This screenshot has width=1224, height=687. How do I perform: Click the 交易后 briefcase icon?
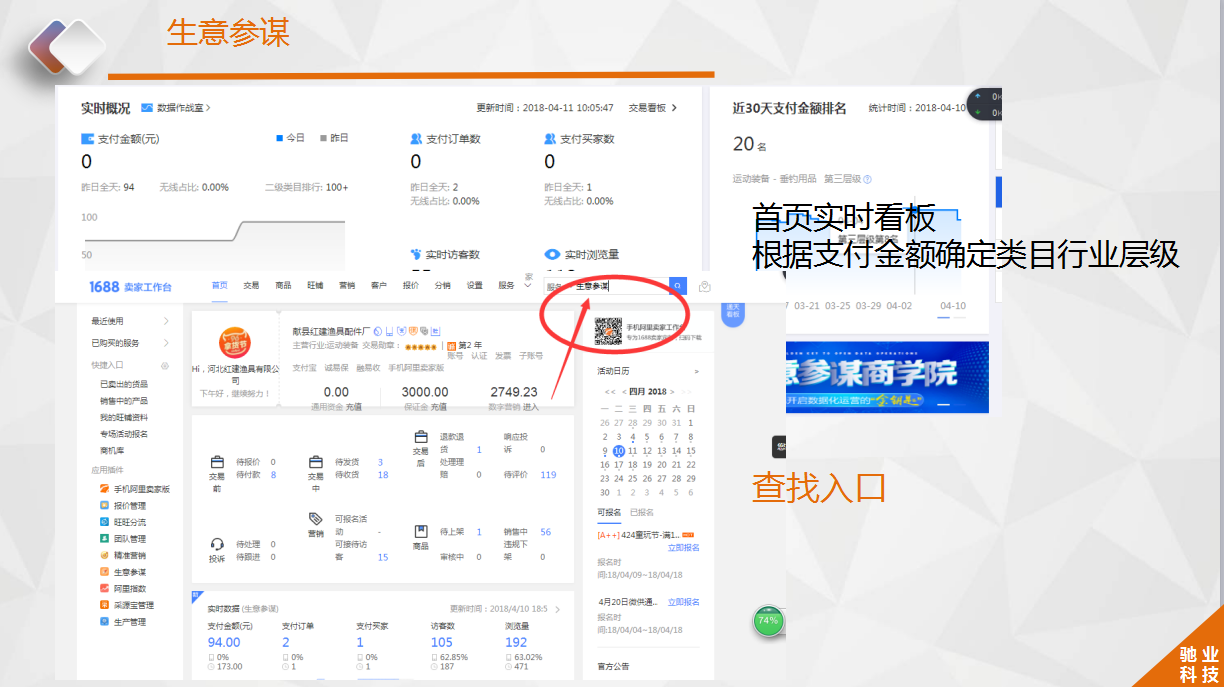pyautogui.click(x=421, y=438)
